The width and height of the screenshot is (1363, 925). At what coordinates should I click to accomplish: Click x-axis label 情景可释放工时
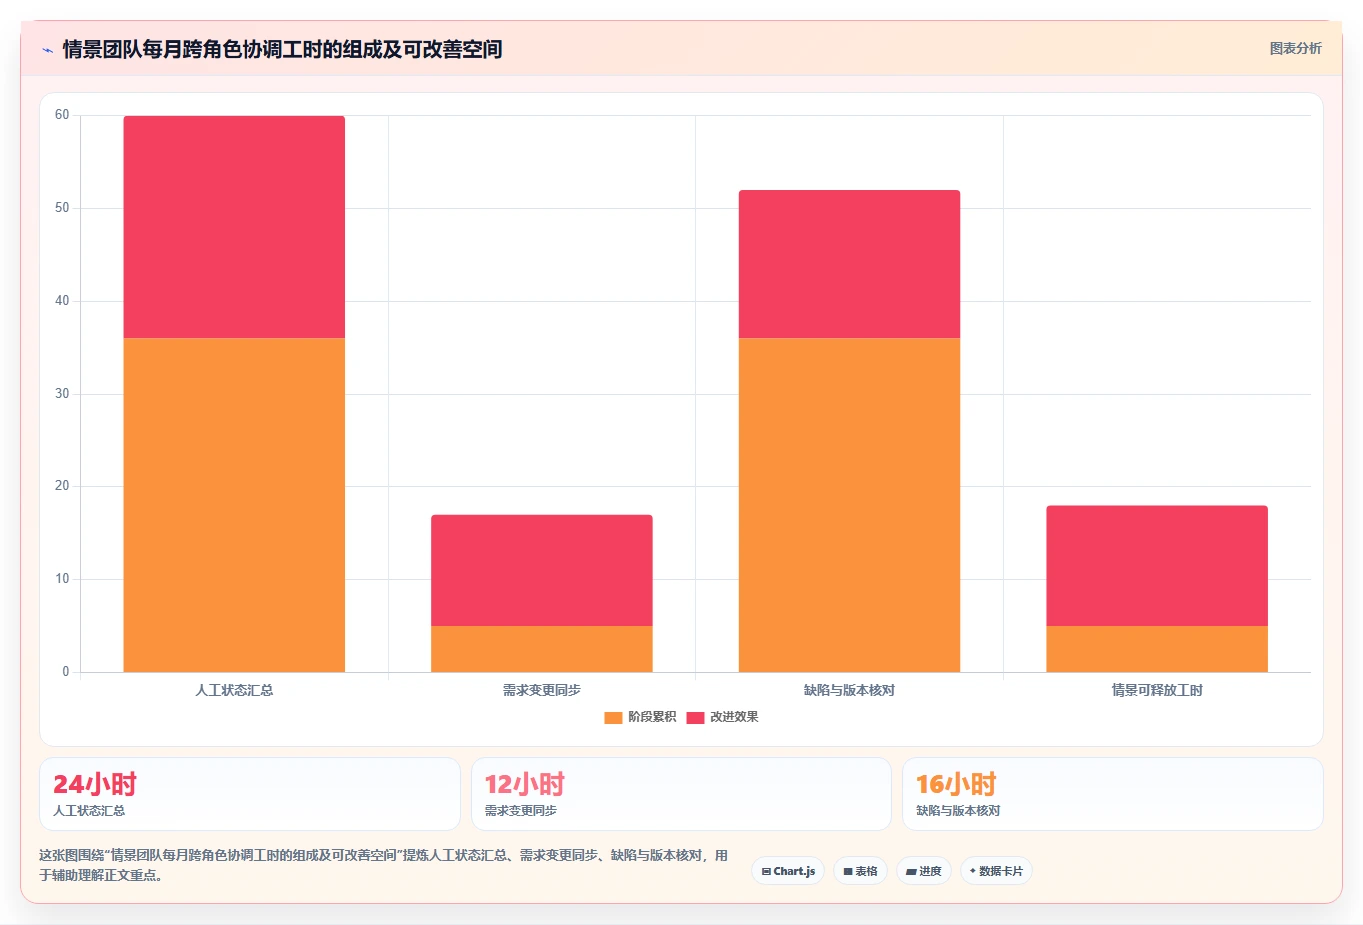point(1157,690)
